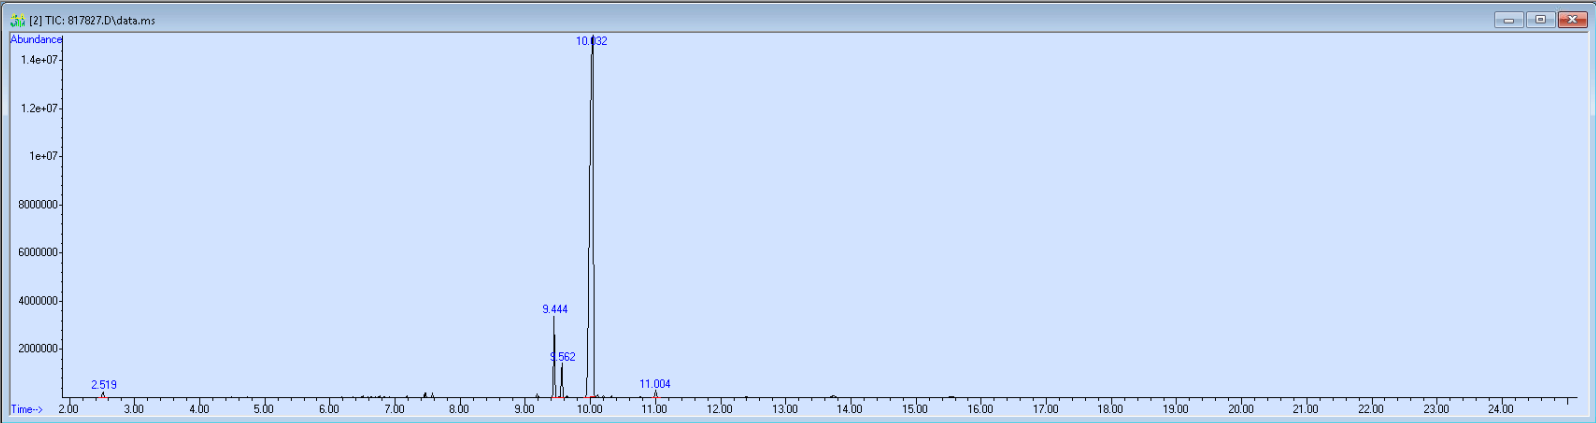Select the peak label 9.562
Viewport: 1596px width, 423px height.
563,357
